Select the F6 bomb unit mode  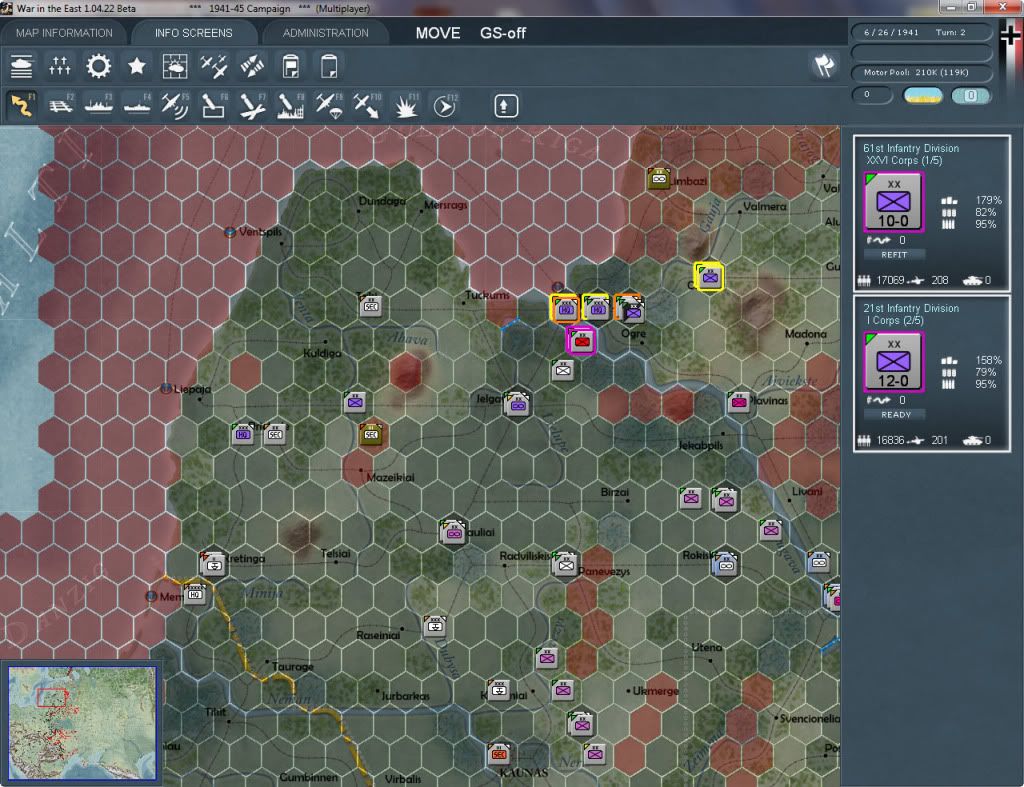[x=214, y=106]
